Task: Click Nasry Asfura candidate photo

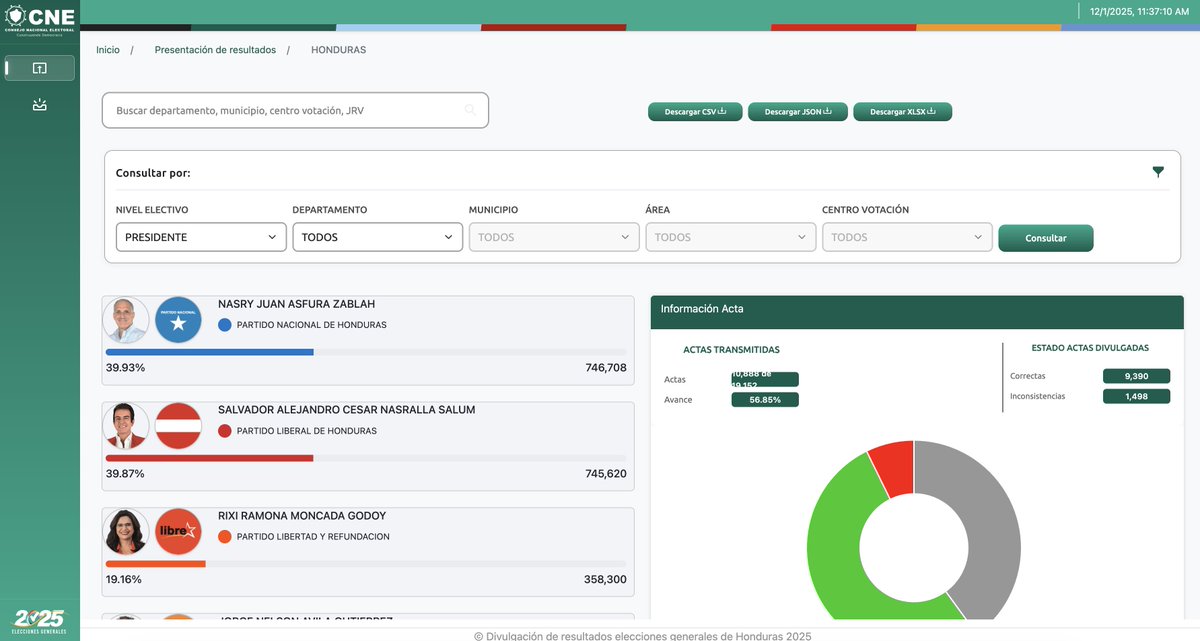Action: 126,320
